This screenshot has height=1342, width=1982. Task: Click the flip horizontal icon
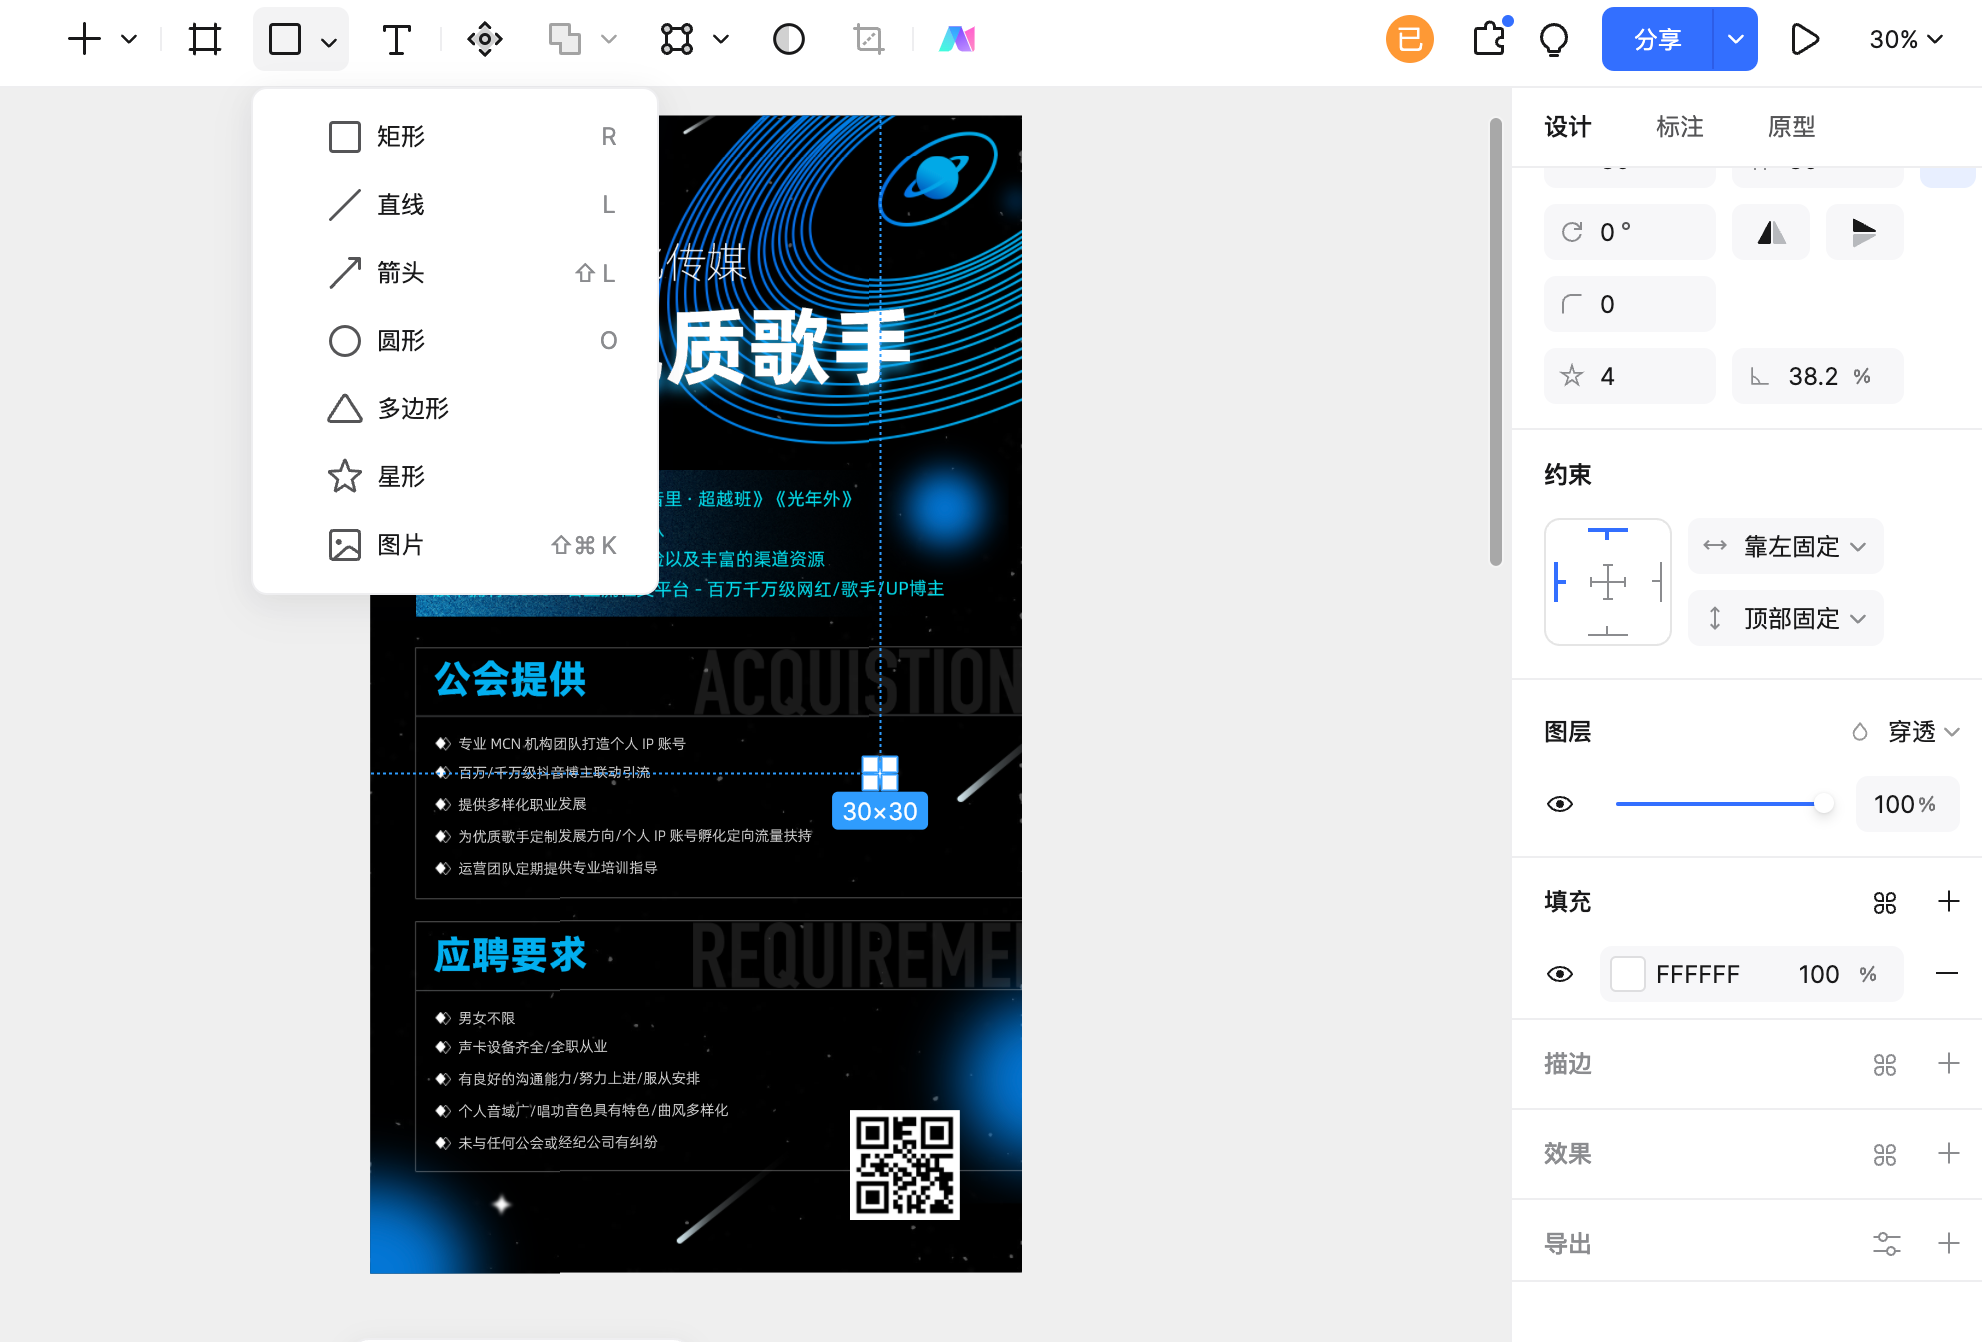(x=1771, y=232)
